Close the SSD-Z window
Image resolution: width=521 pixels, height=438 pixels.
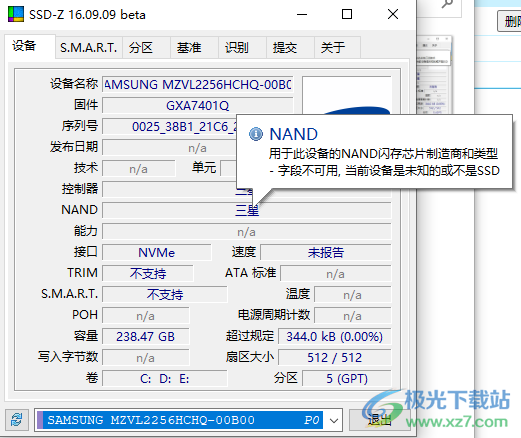click(x=393, y=14)
